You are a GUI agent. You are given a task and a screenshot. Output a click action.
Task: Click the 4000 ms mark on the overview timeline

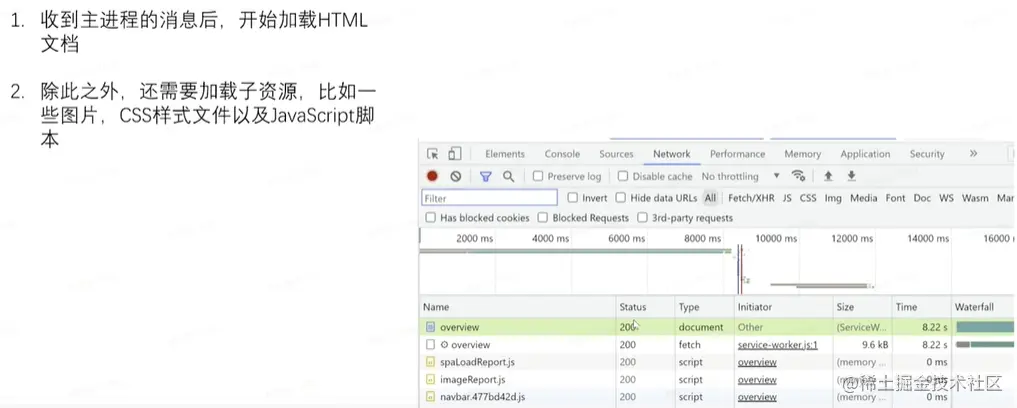[551, 238]
